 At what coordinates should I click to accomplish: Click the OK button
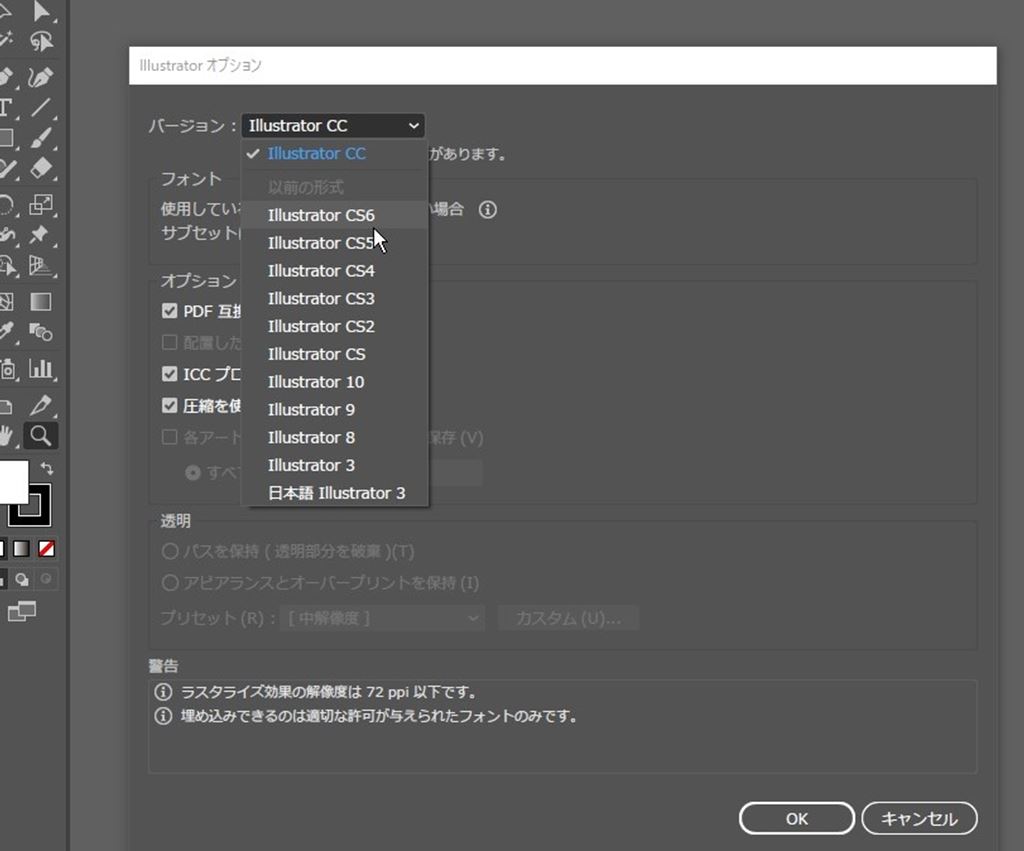tap(796, 819)
